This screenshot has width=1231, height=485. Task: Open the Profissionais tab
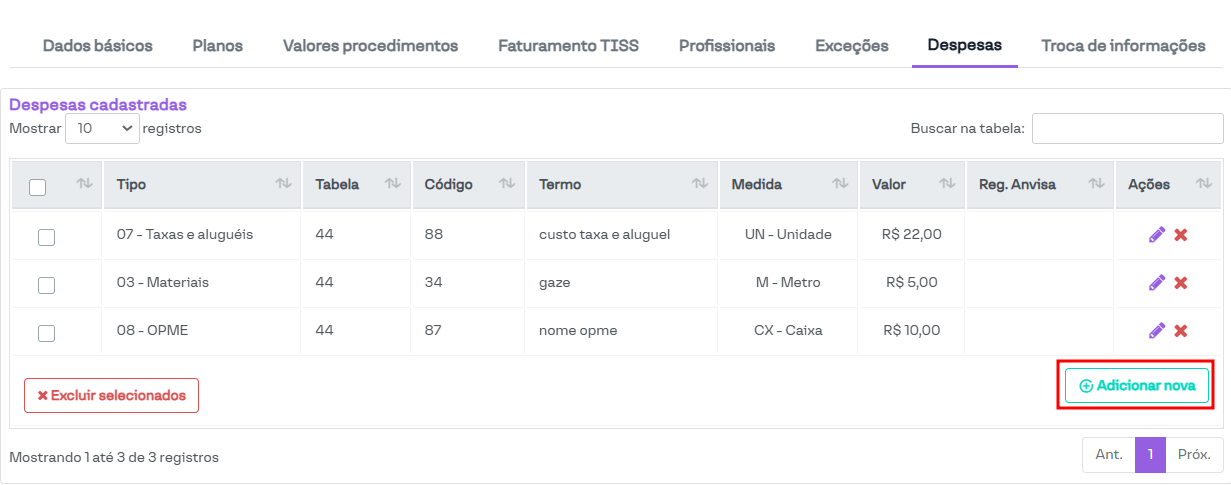point(727,46)
